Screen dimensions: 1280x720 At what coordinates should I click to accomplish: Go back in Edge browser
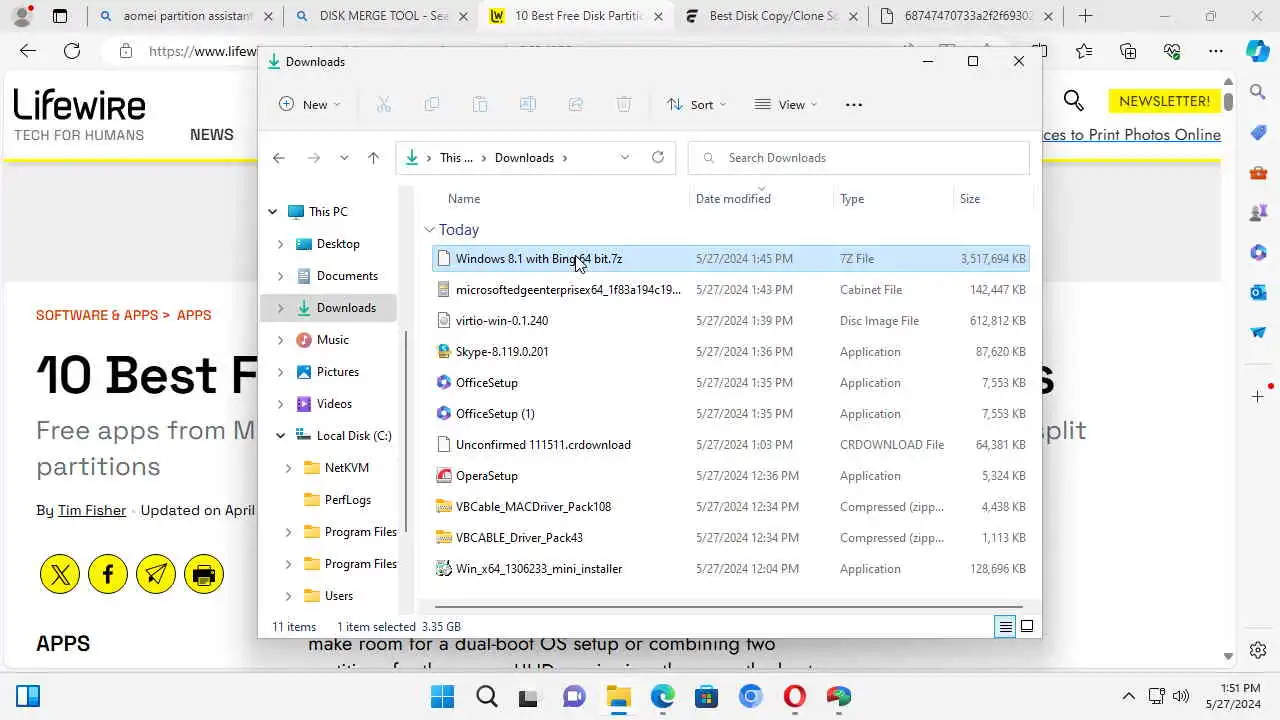pyautogui.click(x=28, y=51)
